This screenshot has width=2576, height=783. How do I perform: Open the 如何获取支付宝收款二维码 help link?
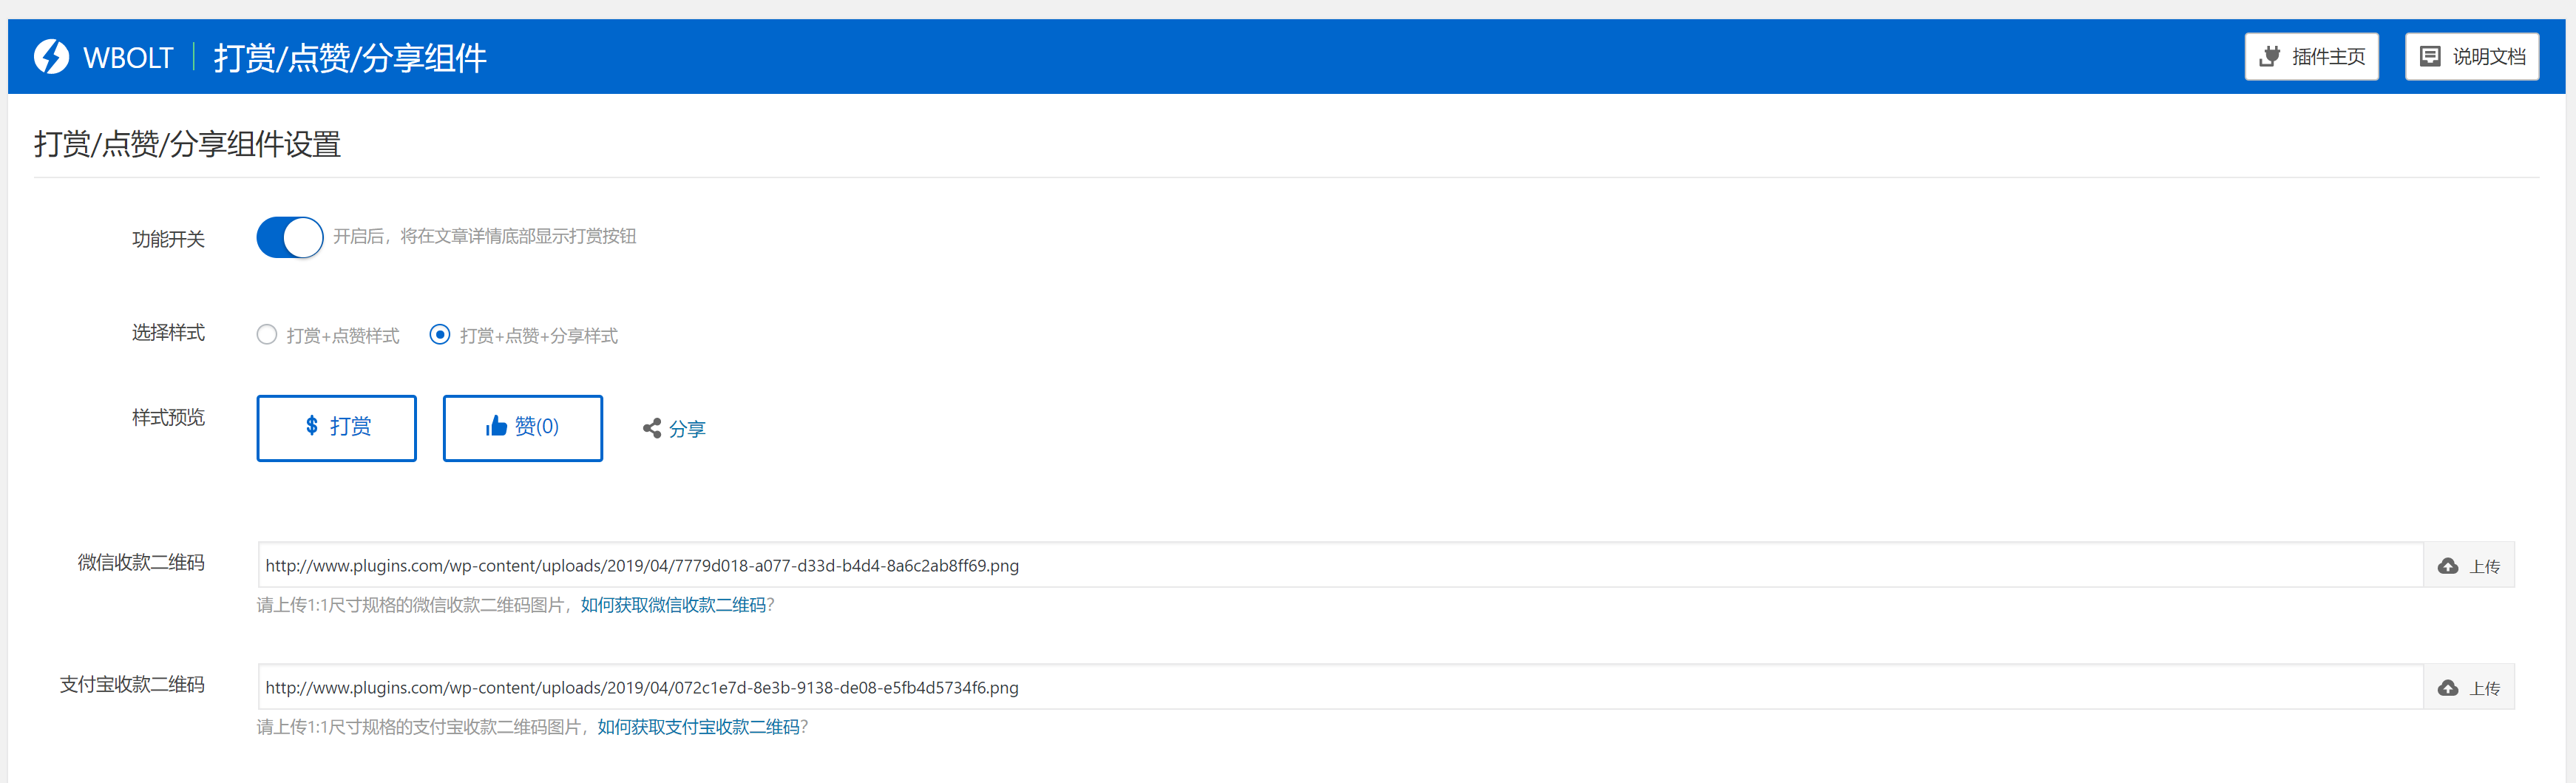coord(698,727)
